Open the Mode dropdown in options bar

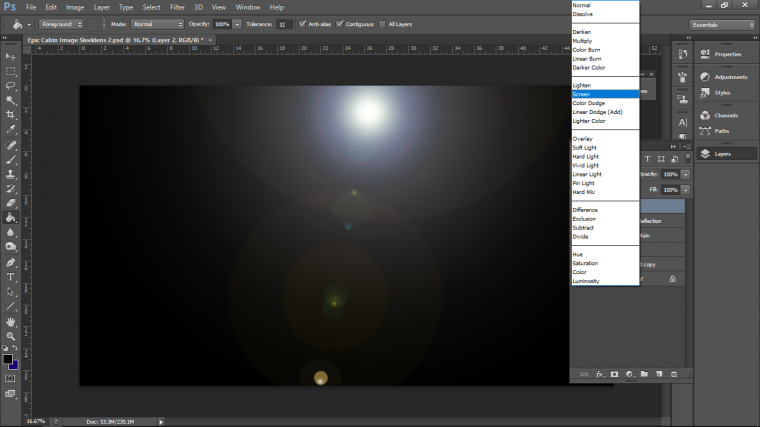(158, 24)
